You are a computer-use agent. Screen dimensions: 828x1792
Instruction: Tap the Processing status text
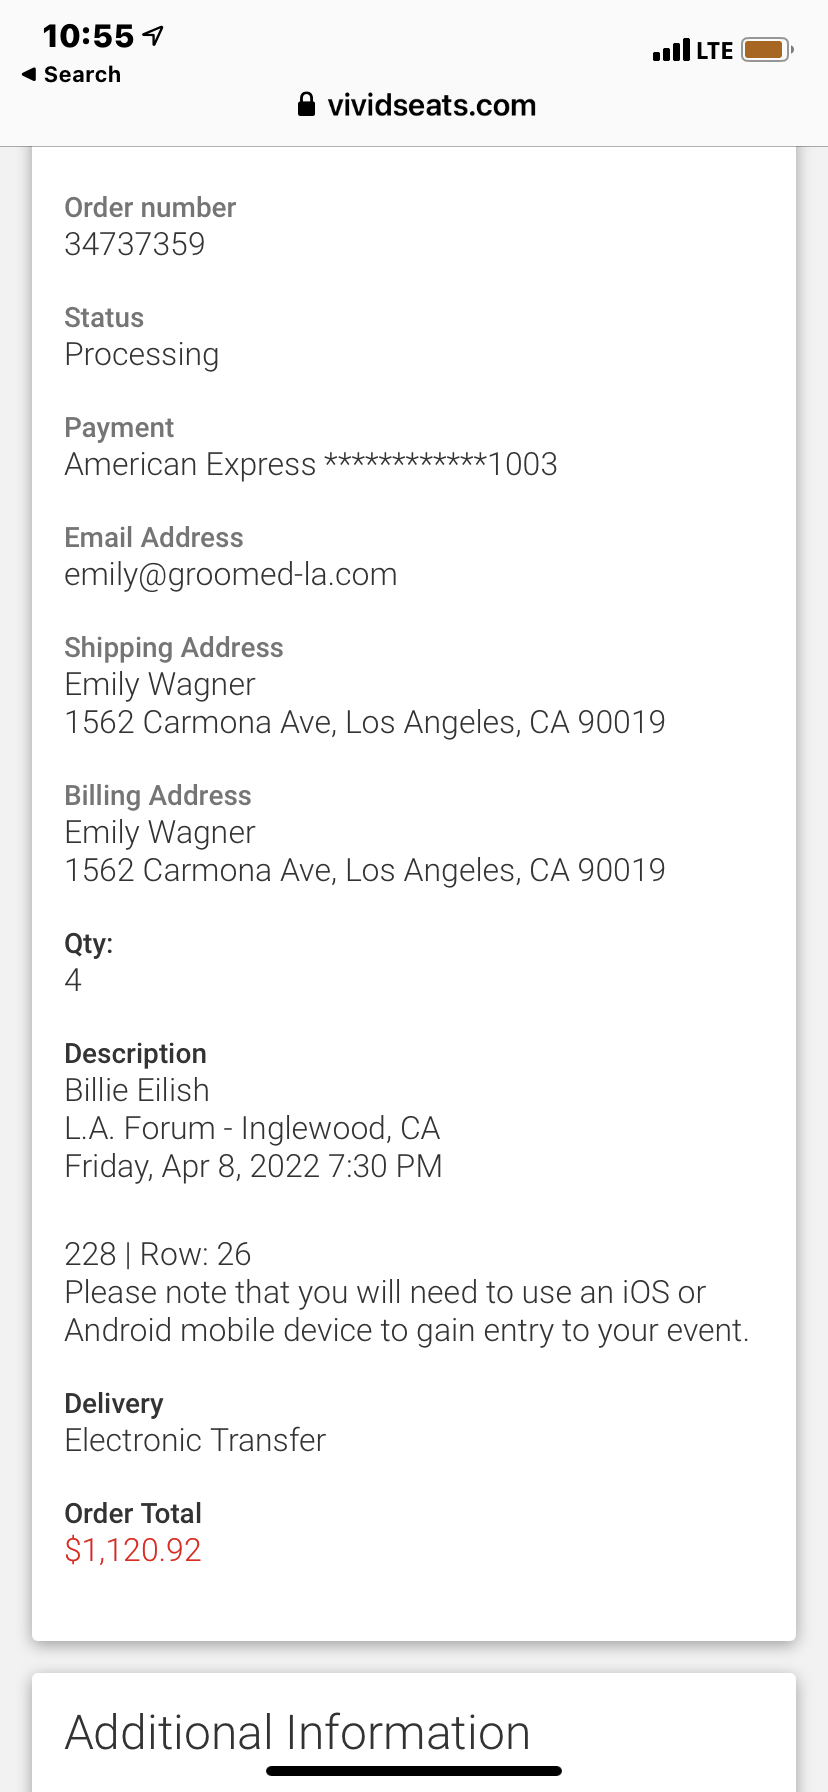[x=142, y=355]
